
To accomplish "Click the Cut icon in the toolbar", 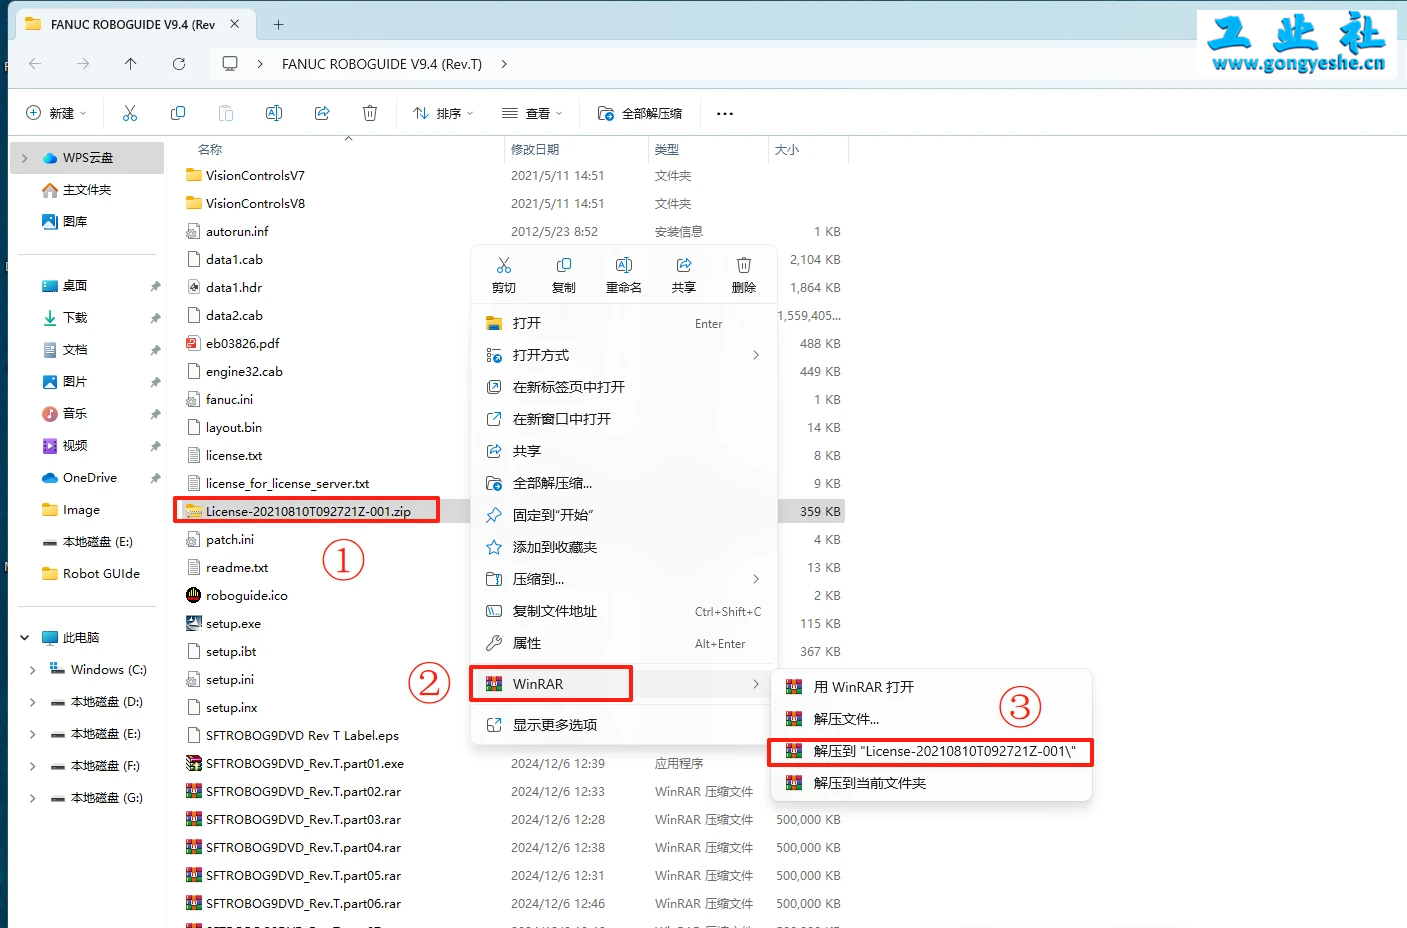I will pyautogui.click(x=130, y=113).
